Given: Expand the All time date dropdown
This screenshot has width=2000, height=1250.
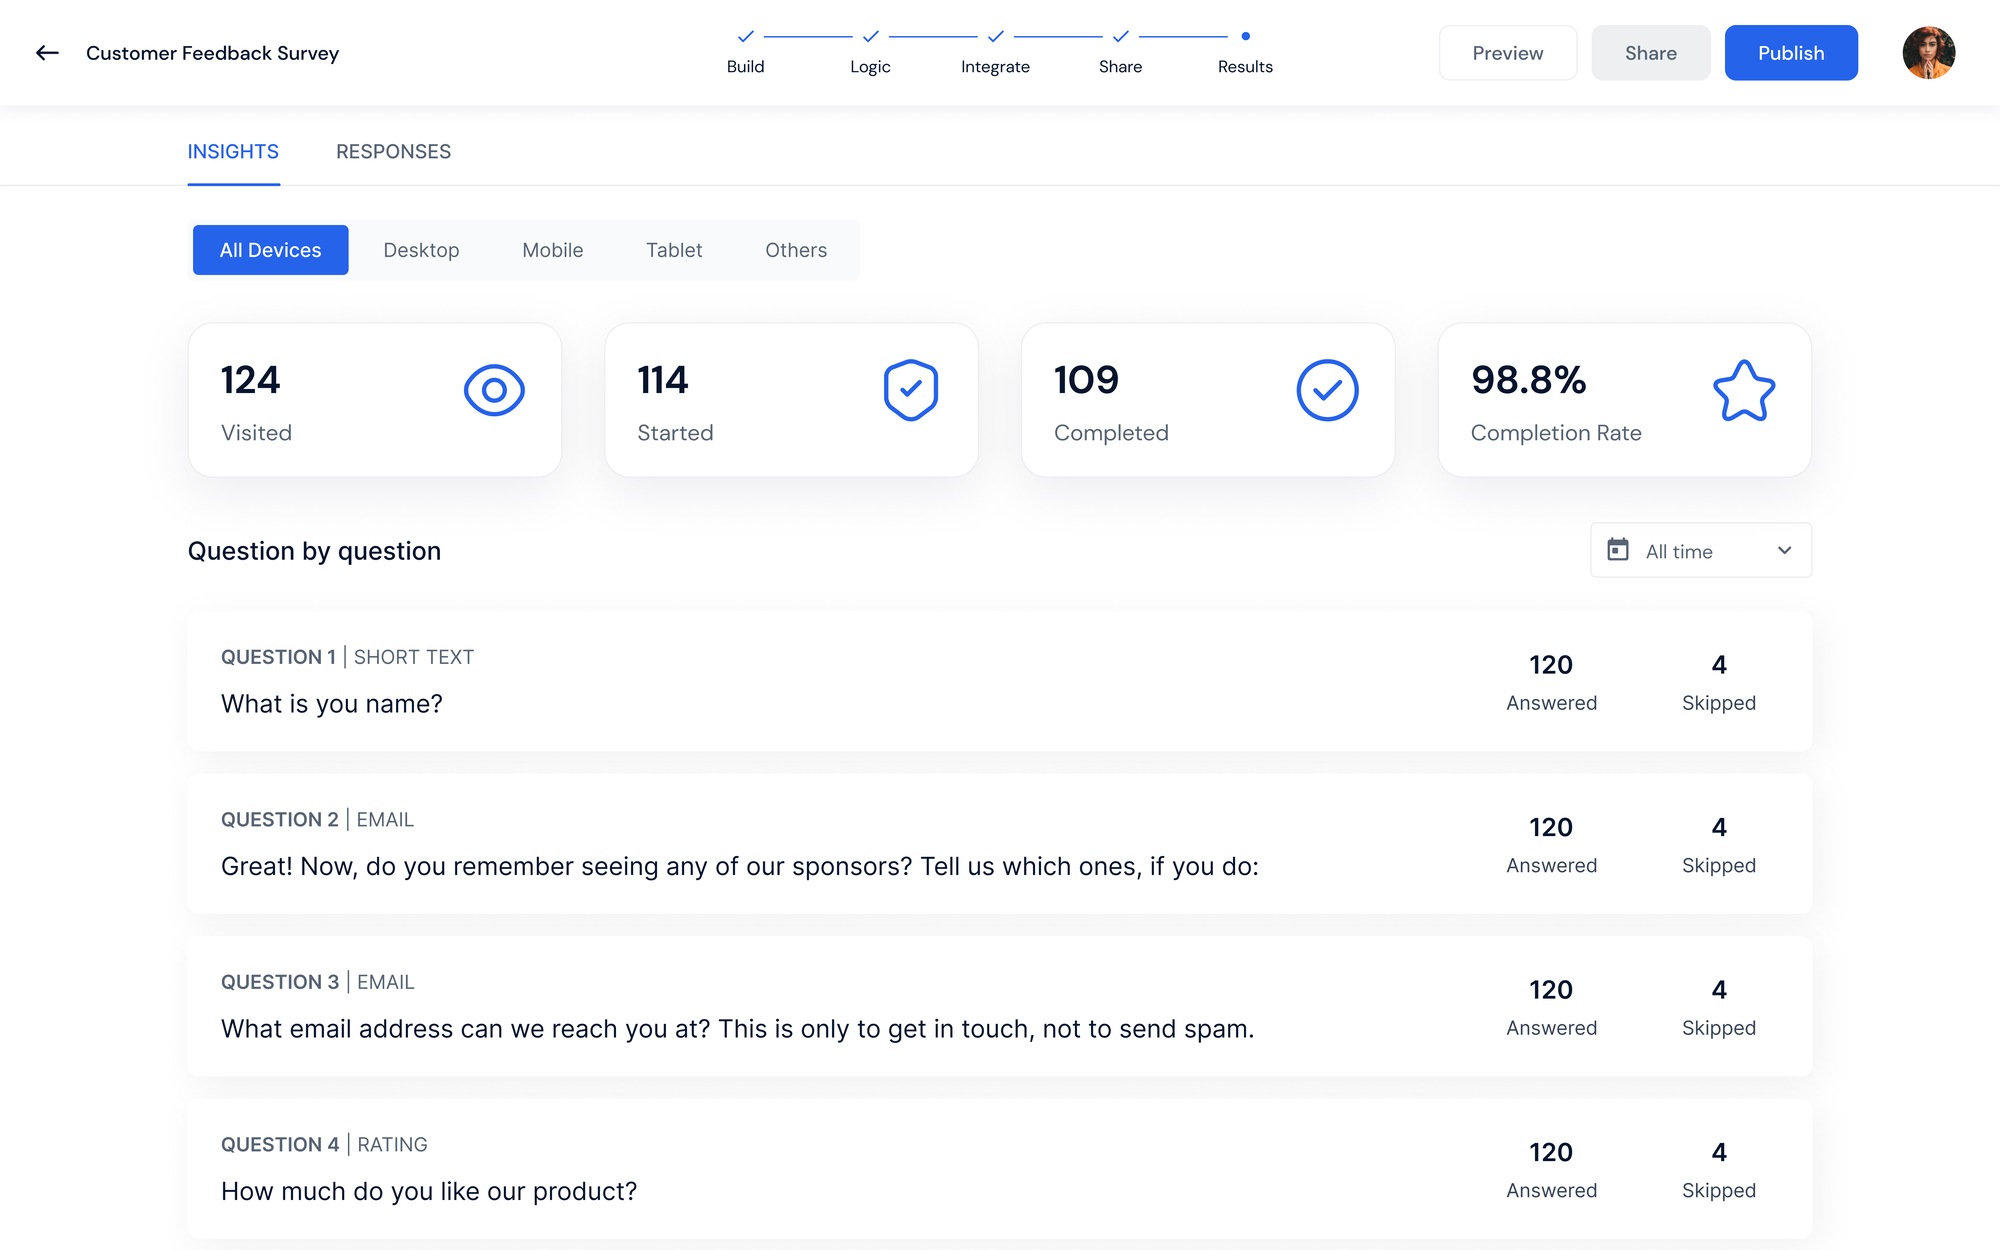Looking at the screenshot, I should click(x=1701, y=550).
